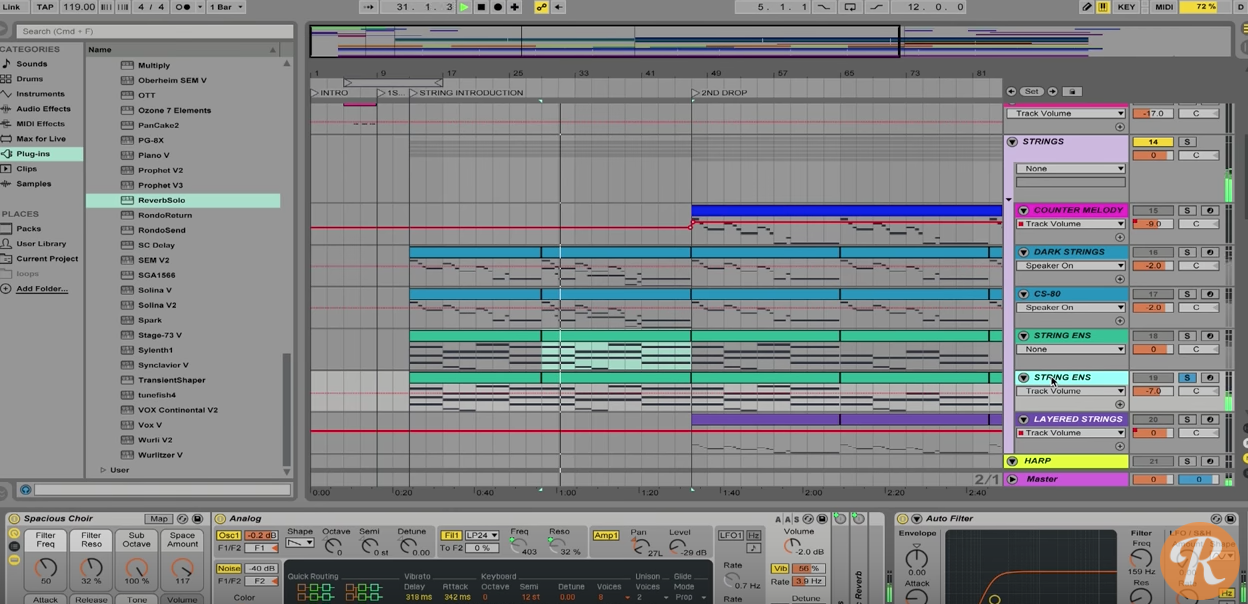Viewport: 1248px width, 604px height.
Task: Adjust the Sub Octave macro knob
Action: [x=136, y=566]
